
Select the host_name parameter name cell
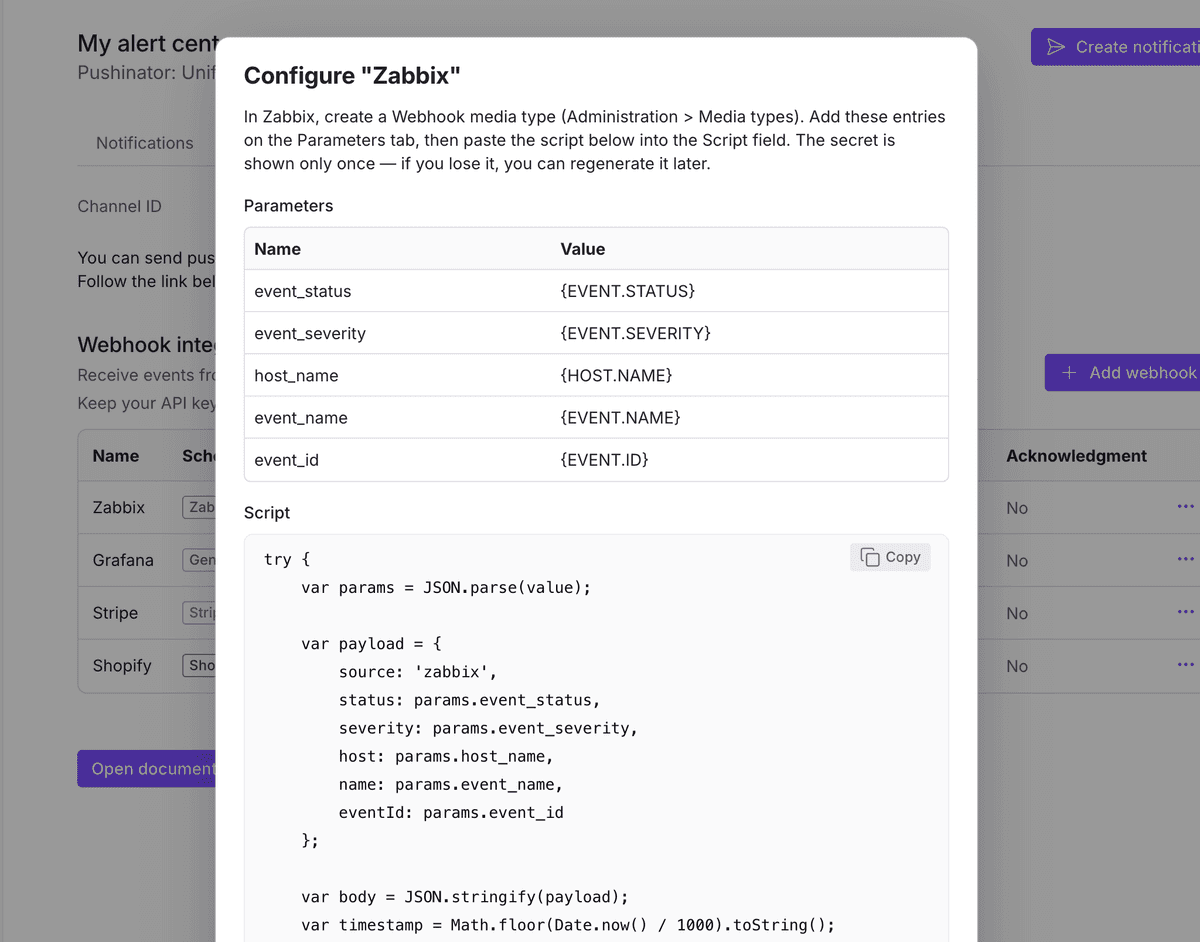click(398, 375)
